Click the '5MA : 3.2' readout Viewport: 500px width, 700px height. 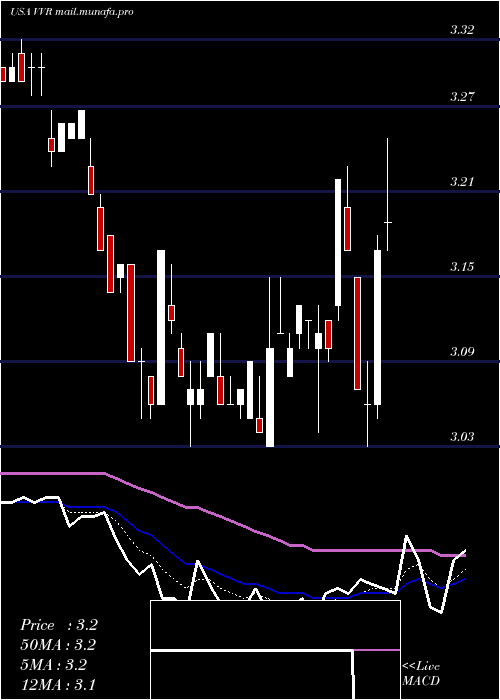pos(54,664)
